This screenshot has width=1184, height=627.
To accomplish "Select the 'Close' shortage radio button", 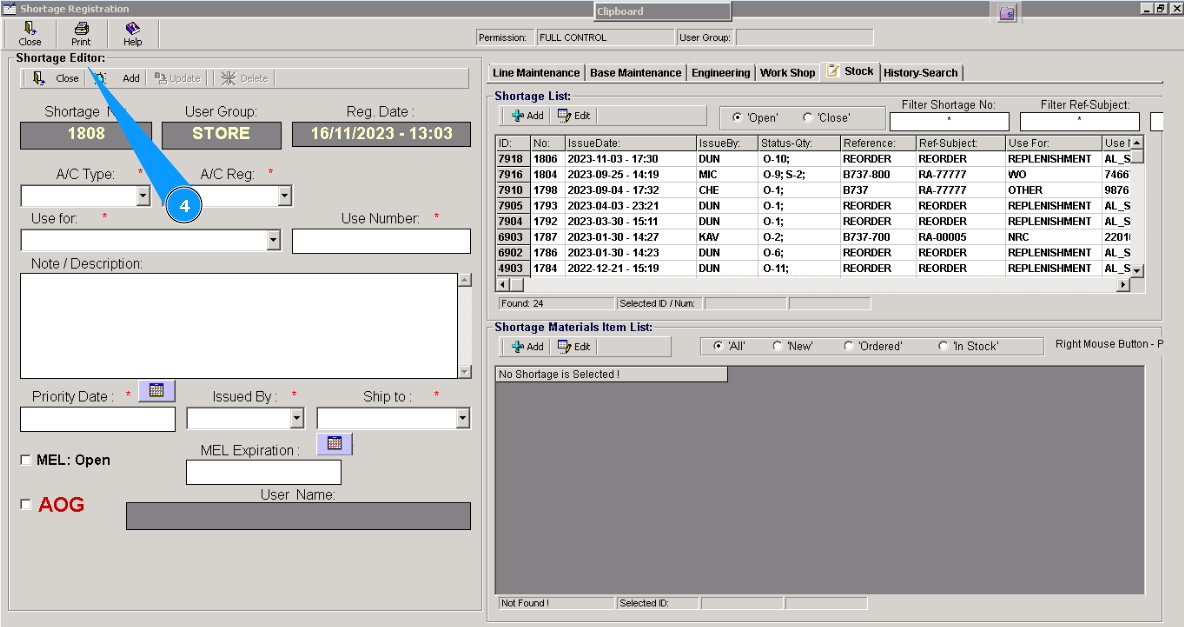I will coord(808,118).
